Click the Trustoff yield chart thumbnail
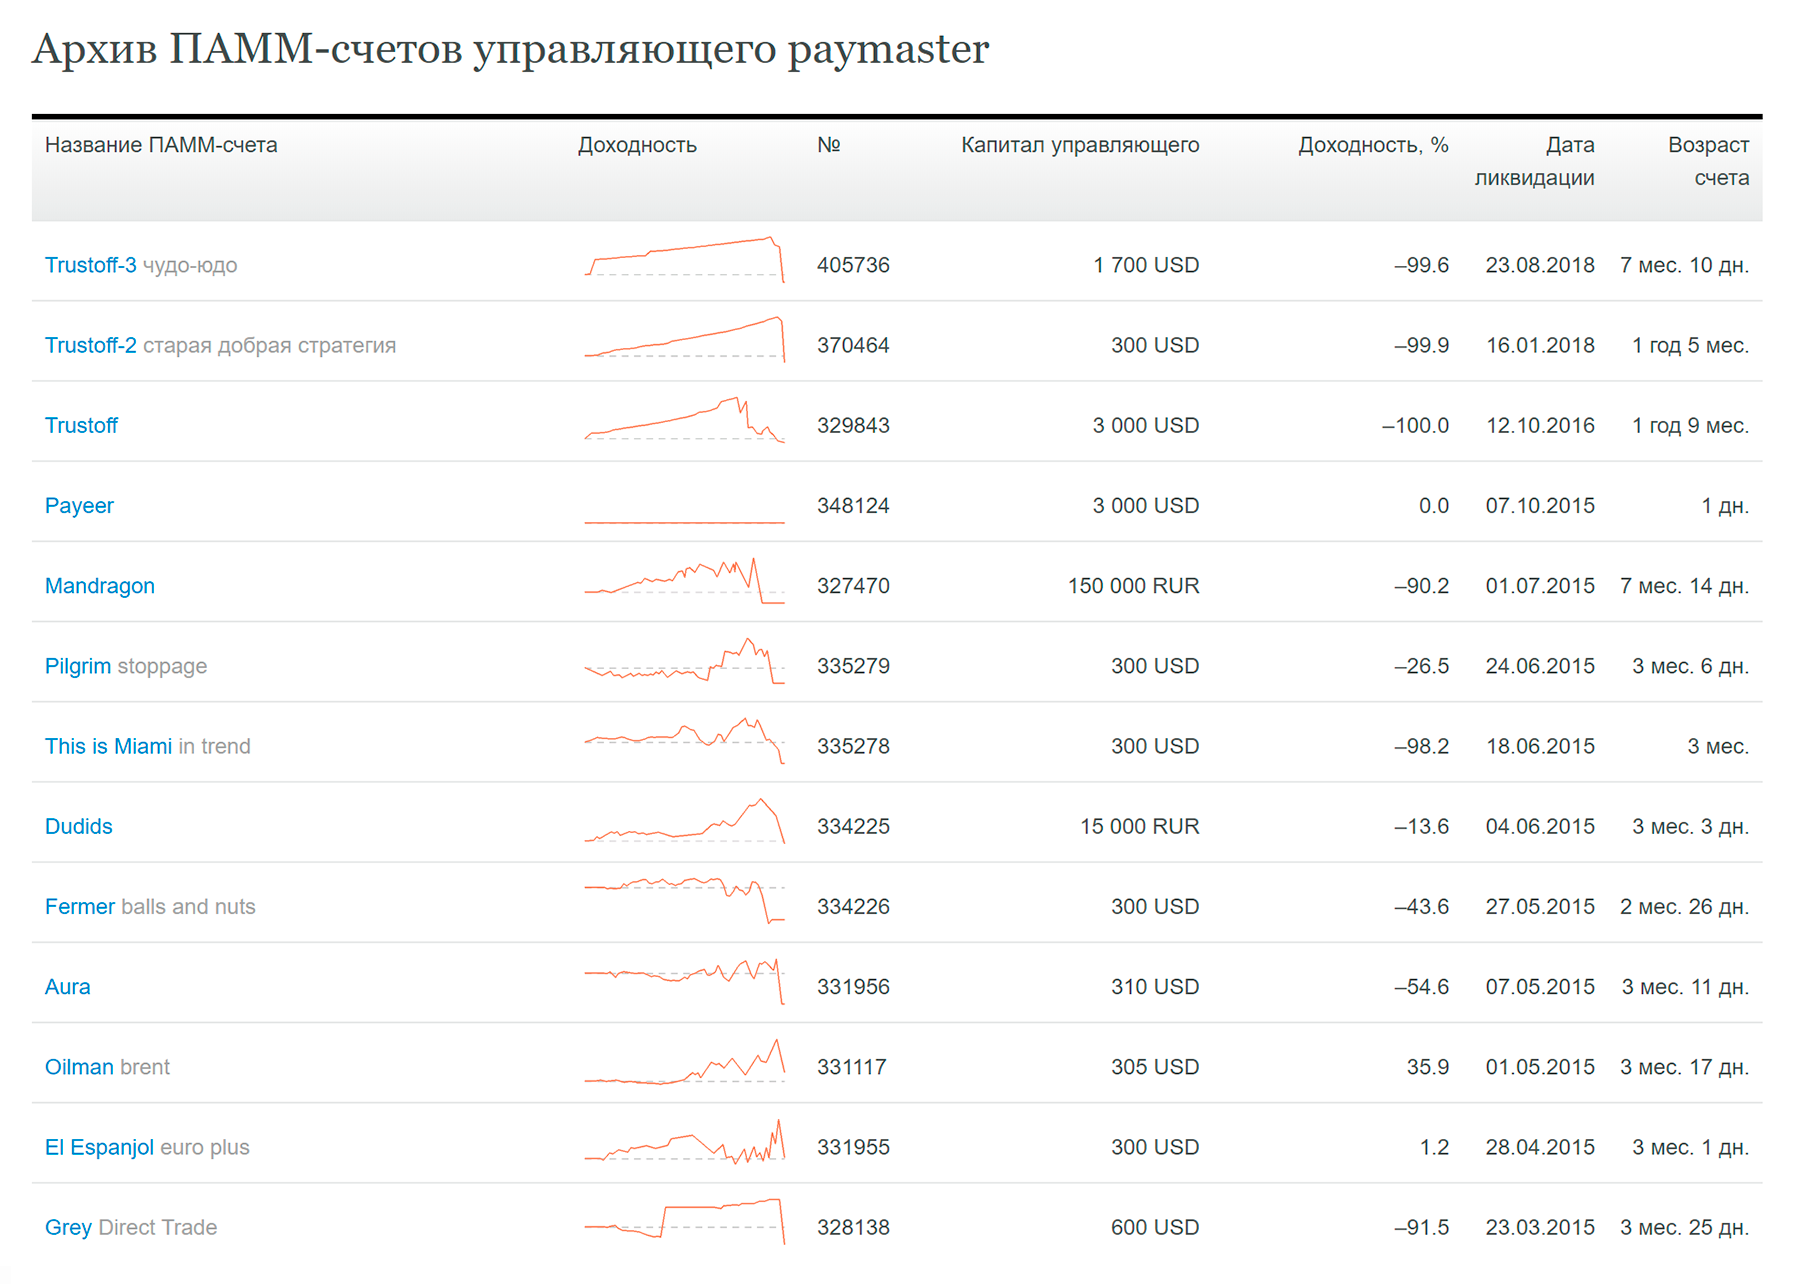 click(685, 419)
